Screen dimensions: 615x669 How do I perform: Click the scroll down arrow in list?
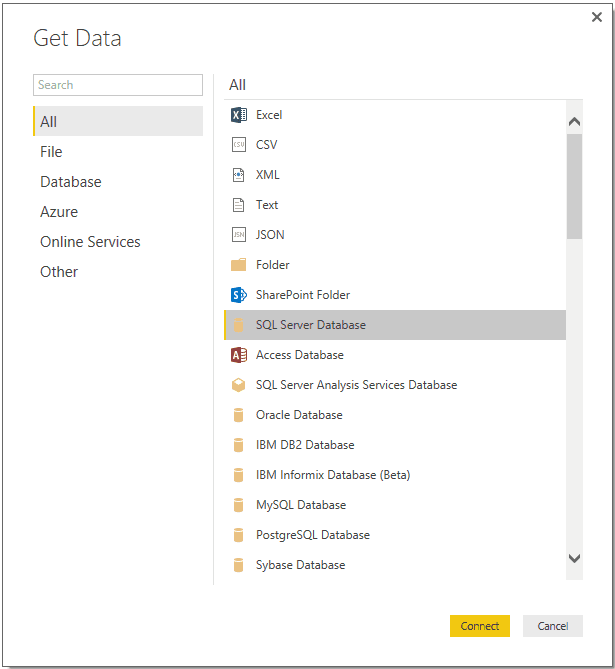coord(574,558)
